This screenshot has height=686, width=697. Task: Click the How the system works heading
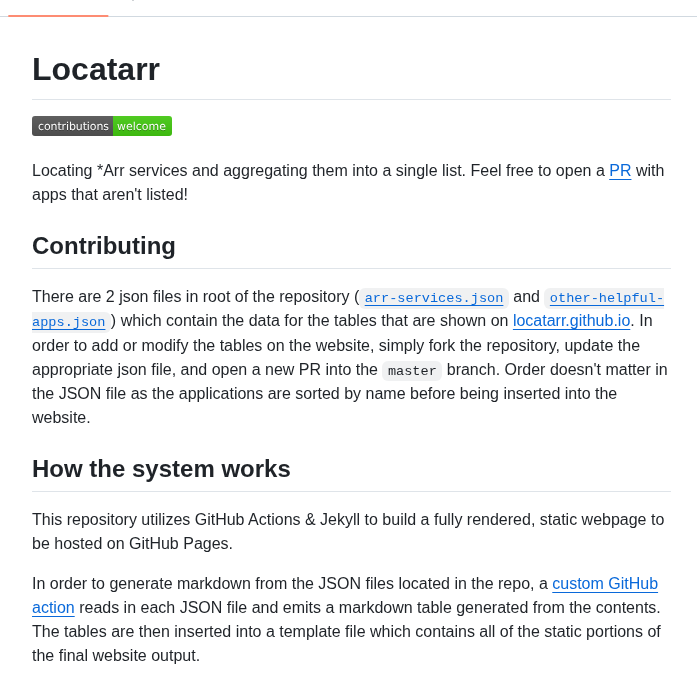point(161,469)
